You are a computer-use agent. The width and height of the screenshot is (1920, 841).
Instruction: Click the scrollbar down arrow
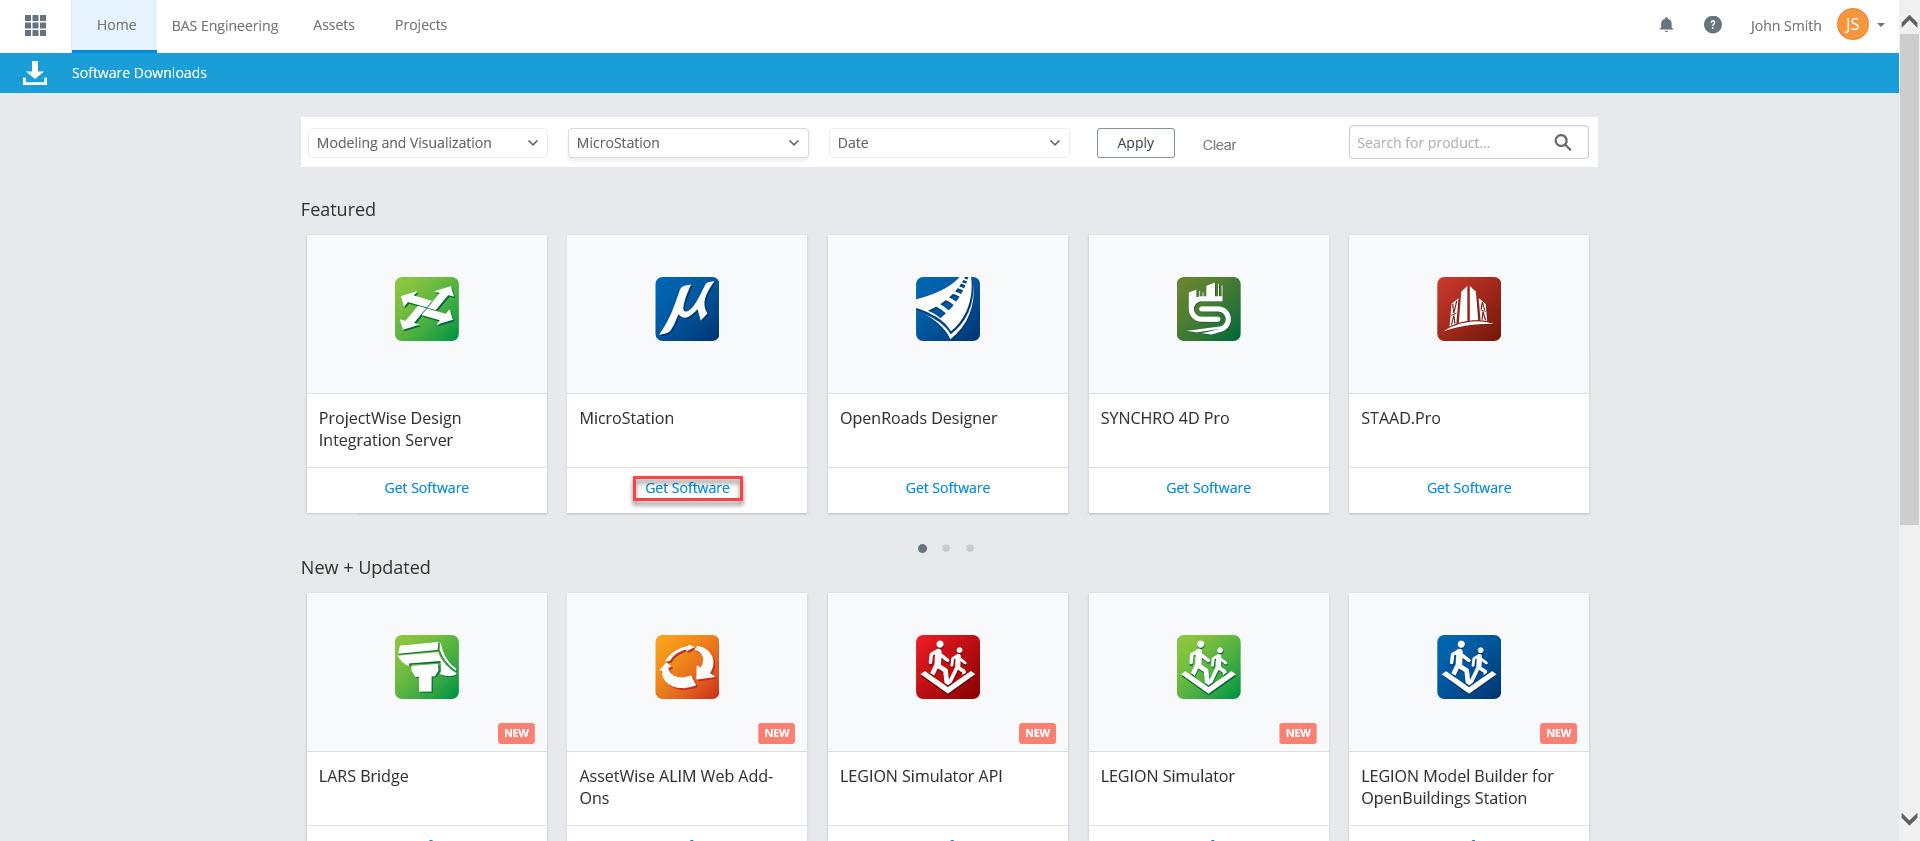1909,819
